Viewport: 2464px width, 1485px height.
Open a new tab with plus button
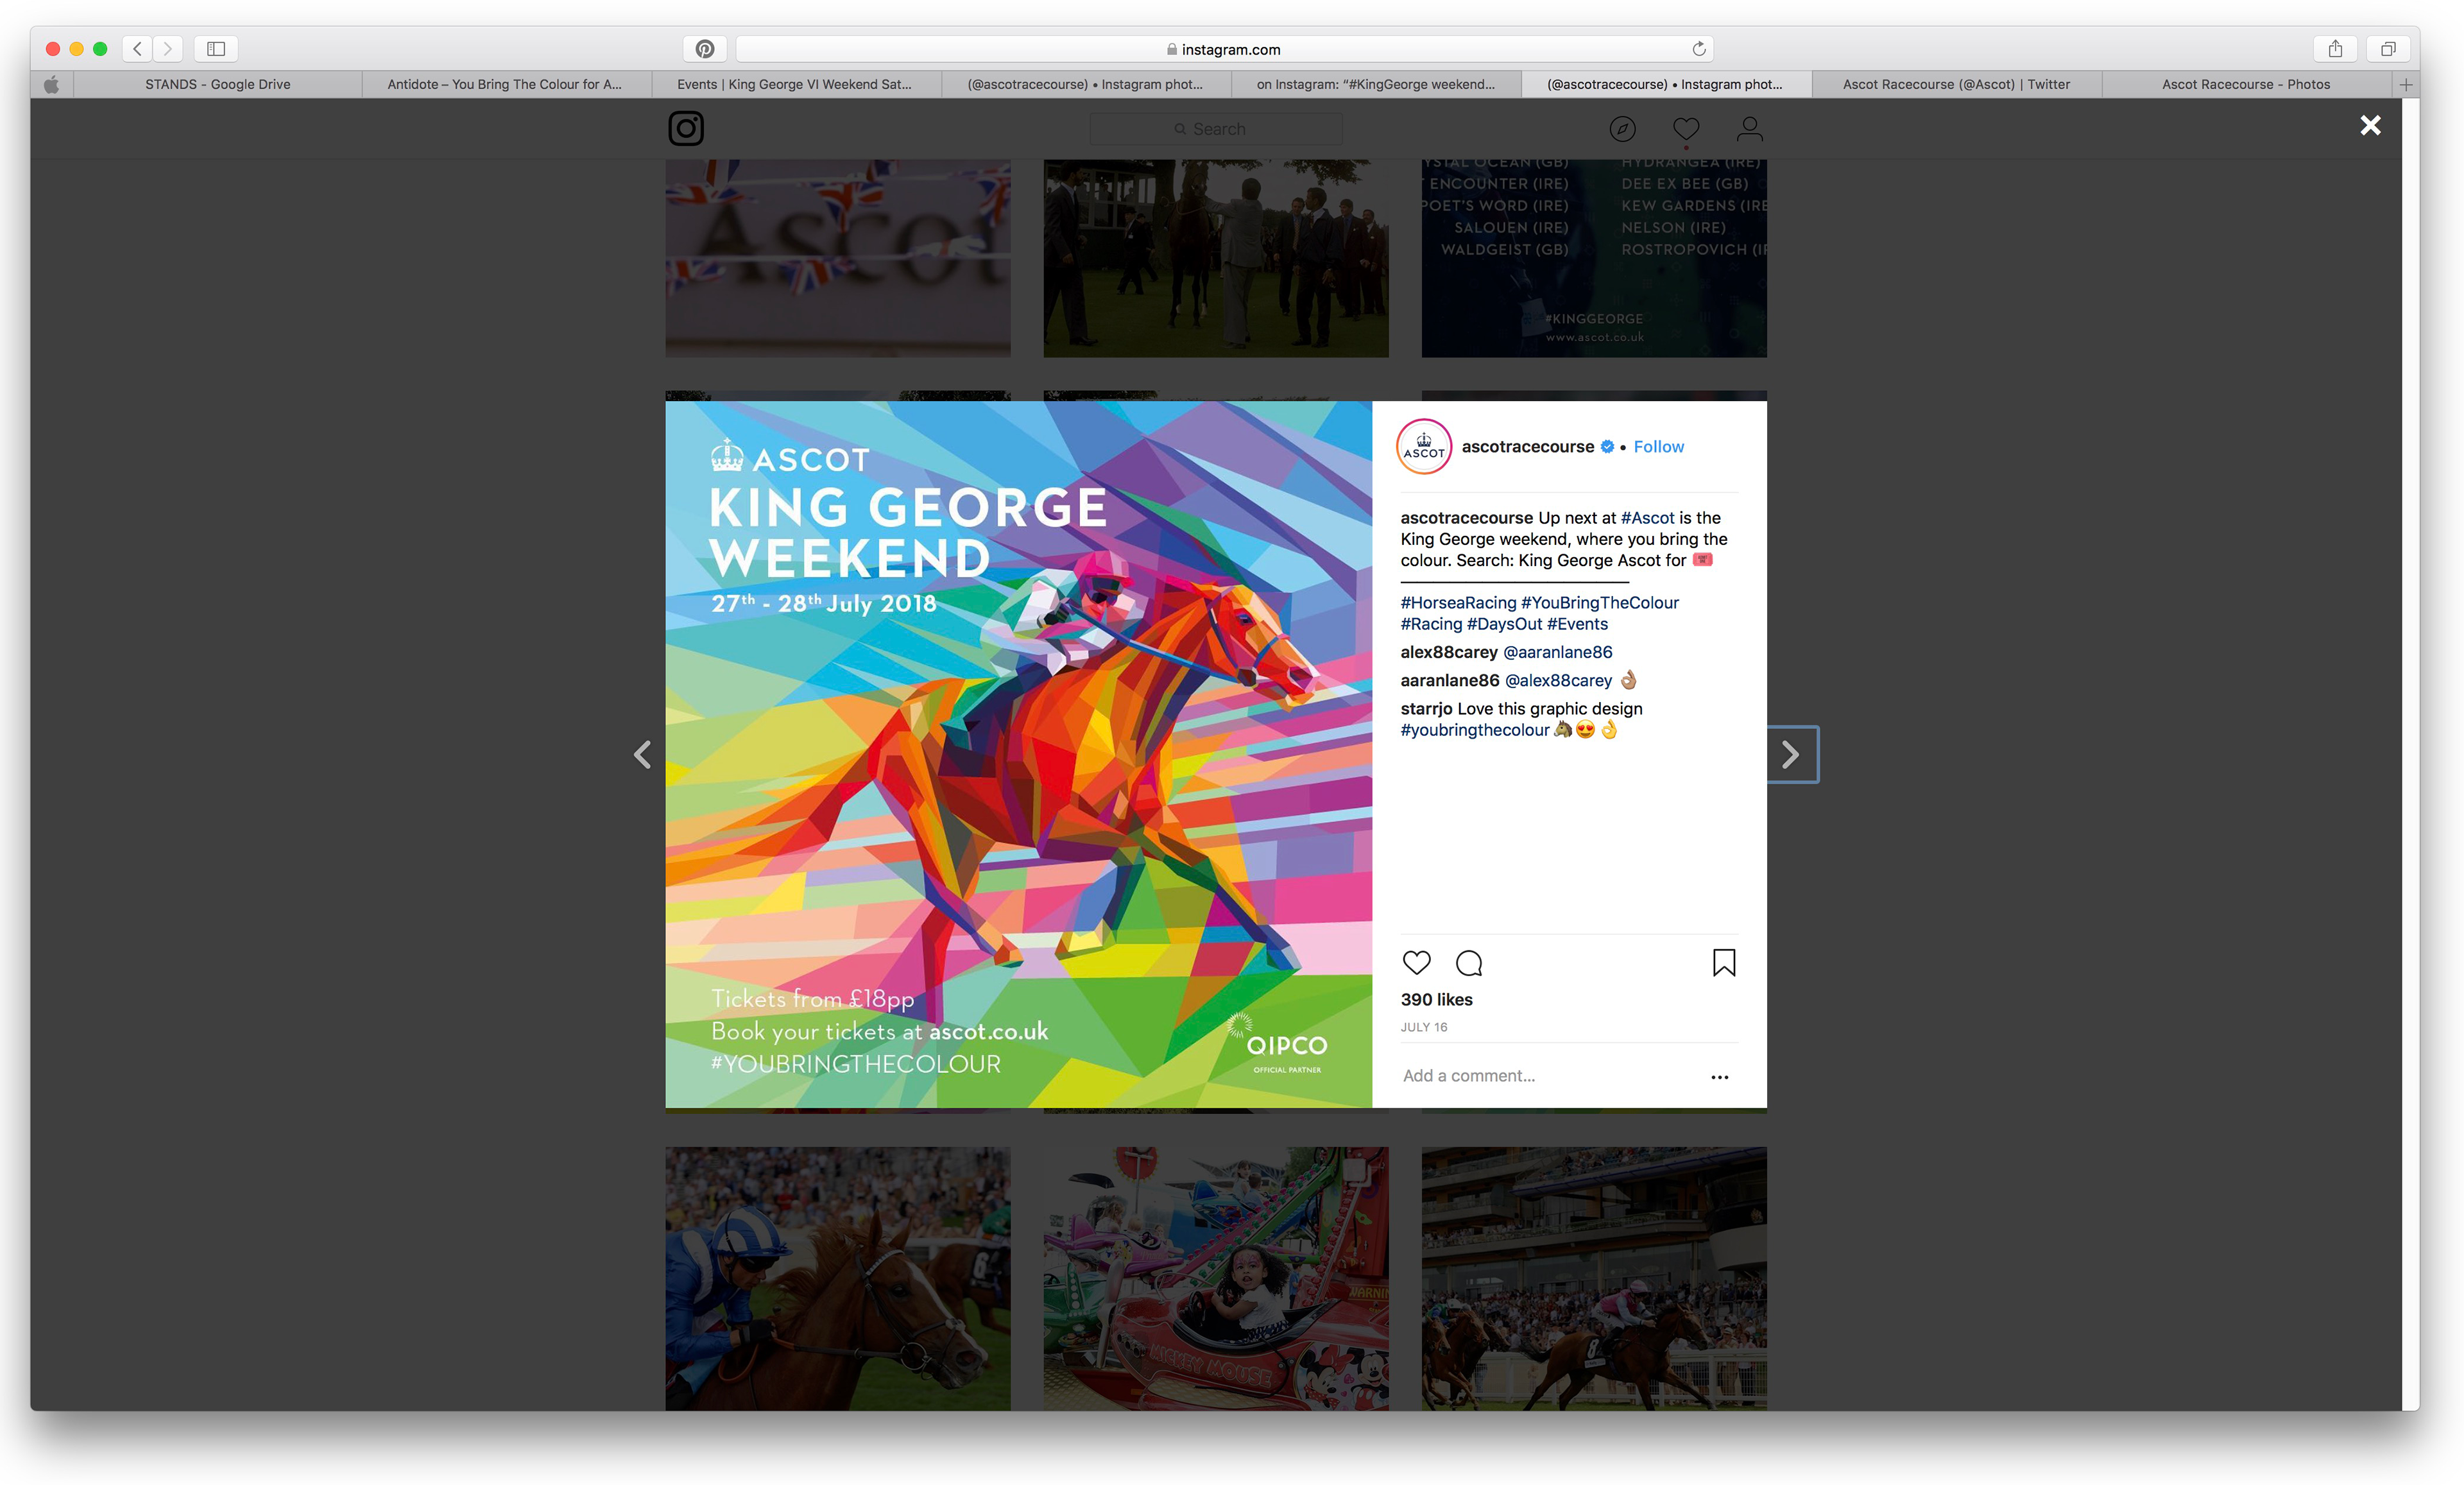point(2406,85)
